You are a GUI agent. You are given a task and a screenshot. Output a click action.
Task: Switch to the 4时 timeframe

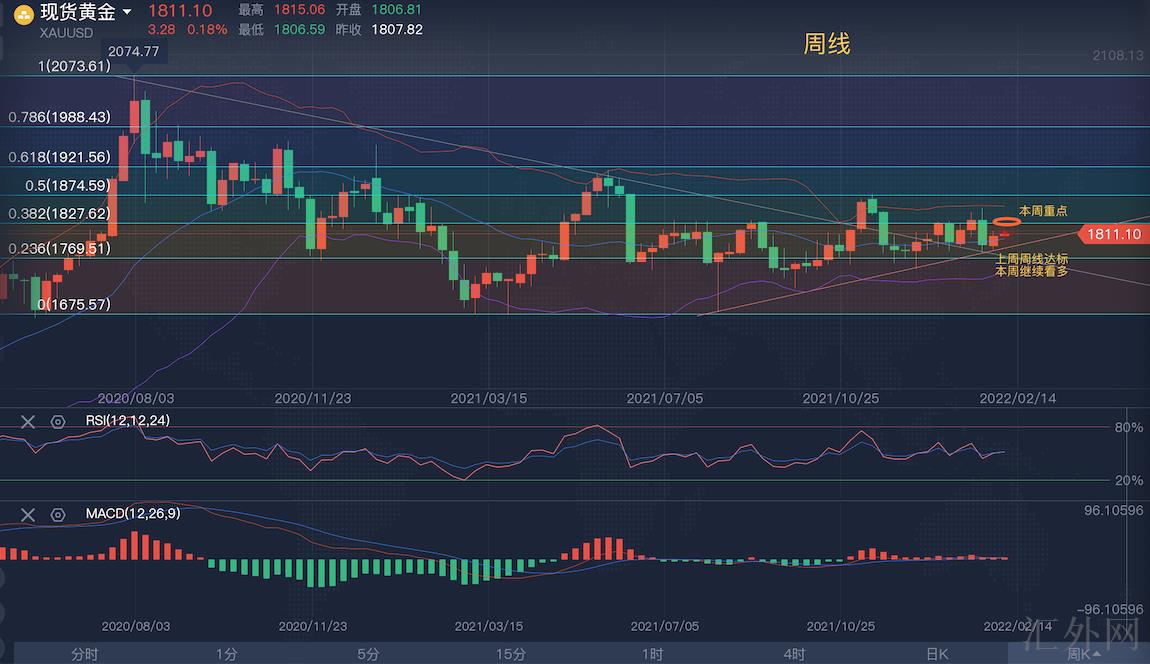[x=794, y=654]
